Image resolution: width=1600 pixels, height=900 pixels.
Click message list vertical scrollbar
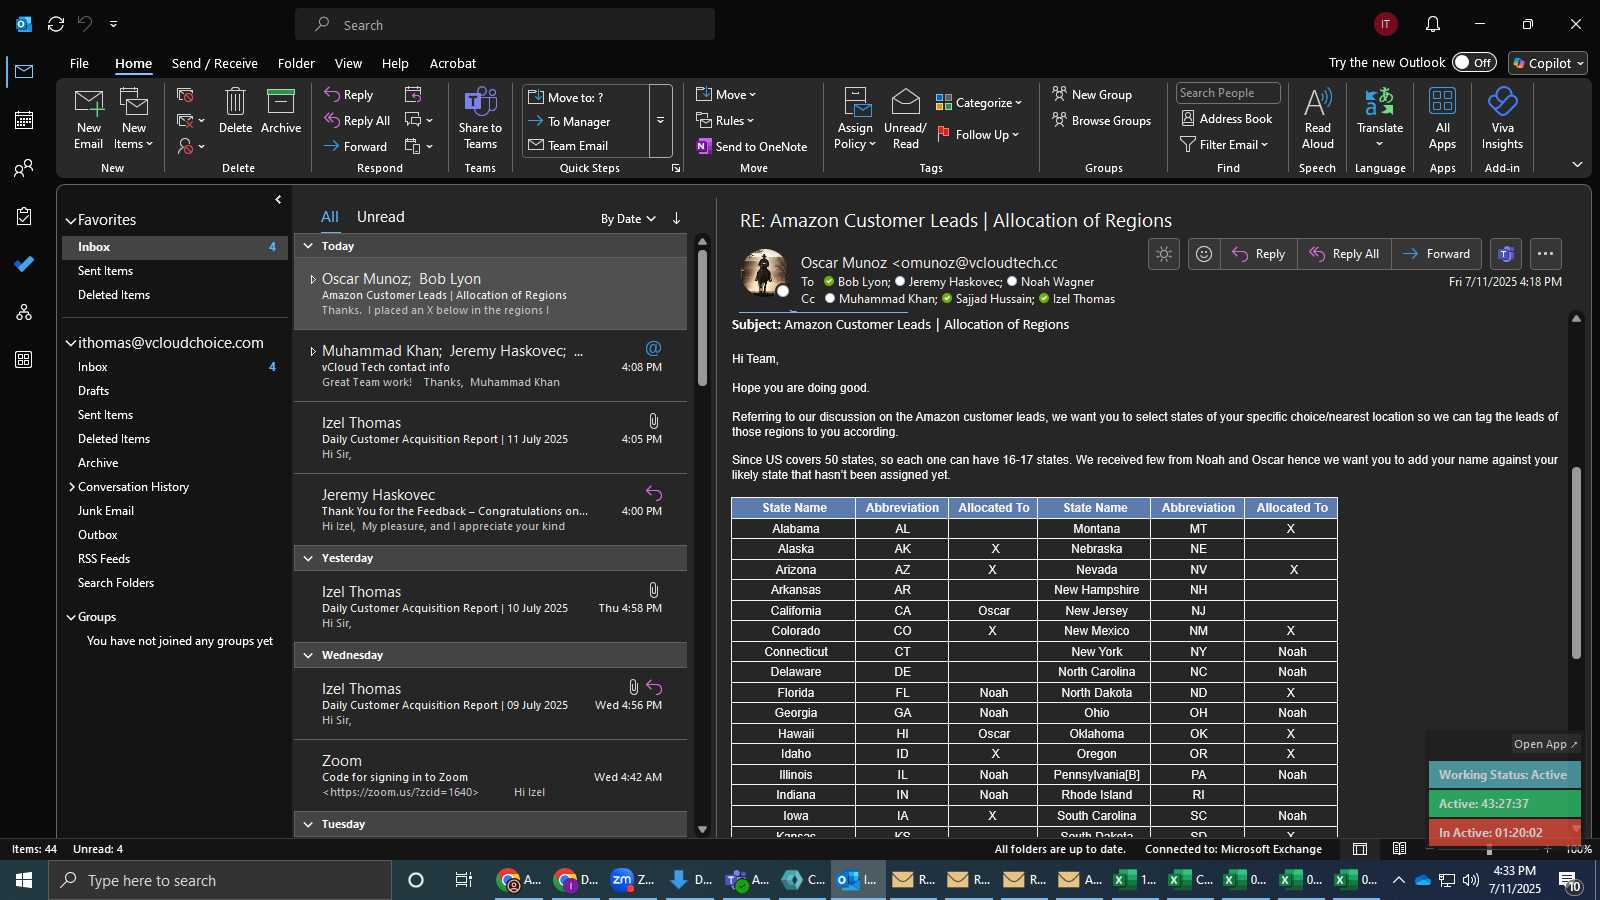(702, 318)
